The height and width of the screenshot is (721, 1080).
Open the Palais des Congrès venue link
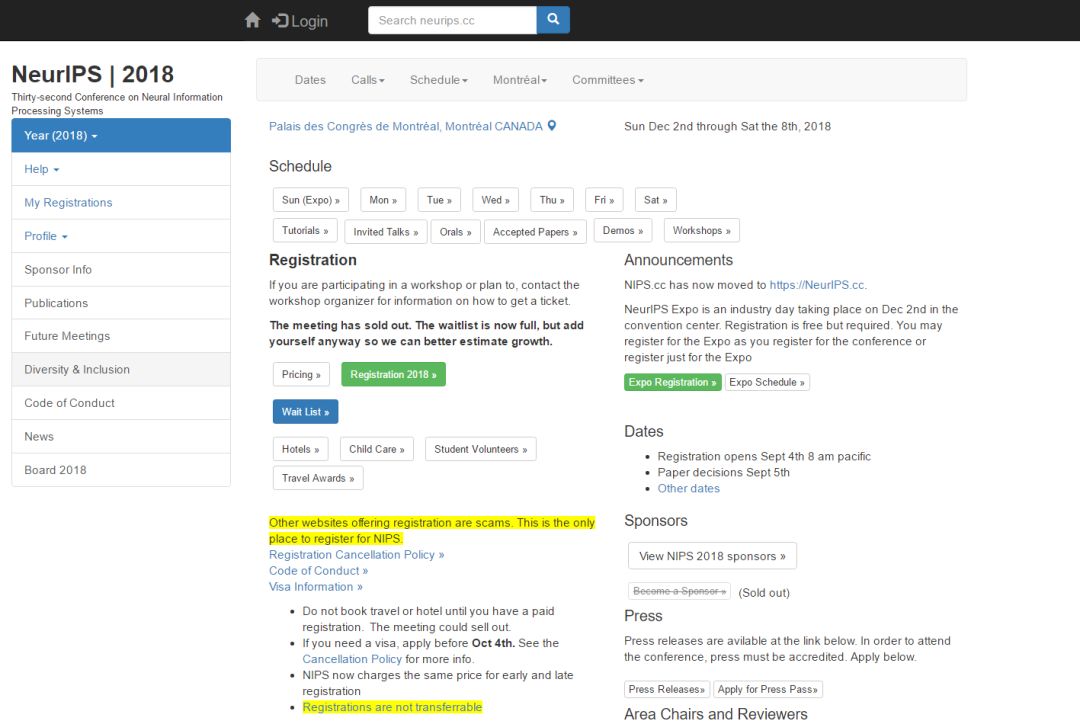[x=406, y=127]
